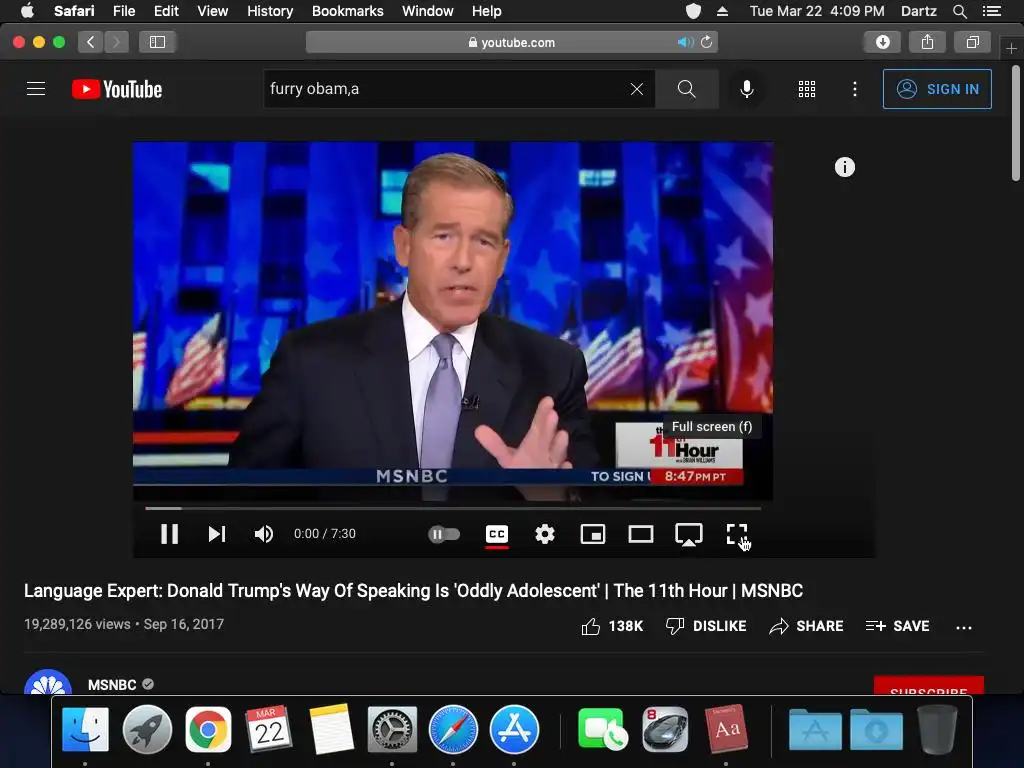The image size is (1024, 768).
Task: Seek along the video progress bar
Action: 453,507
